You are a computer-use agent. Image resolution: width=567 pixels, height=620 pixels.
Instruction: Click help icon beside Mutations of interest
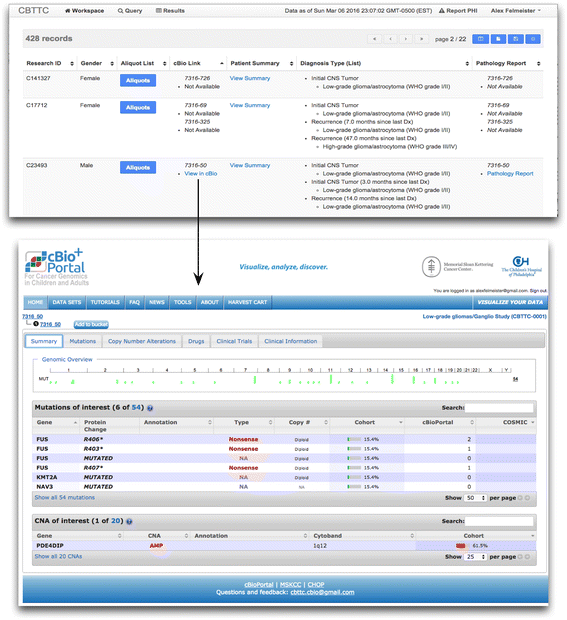click(x=150, y=408)
